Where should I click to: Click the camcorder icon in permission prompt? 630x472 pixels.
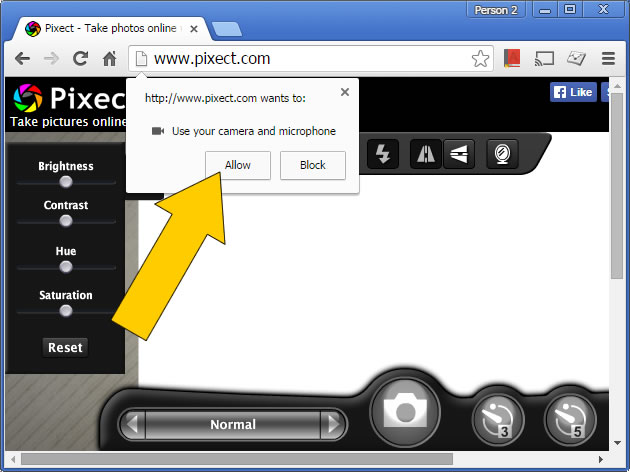tap(158, 131)
